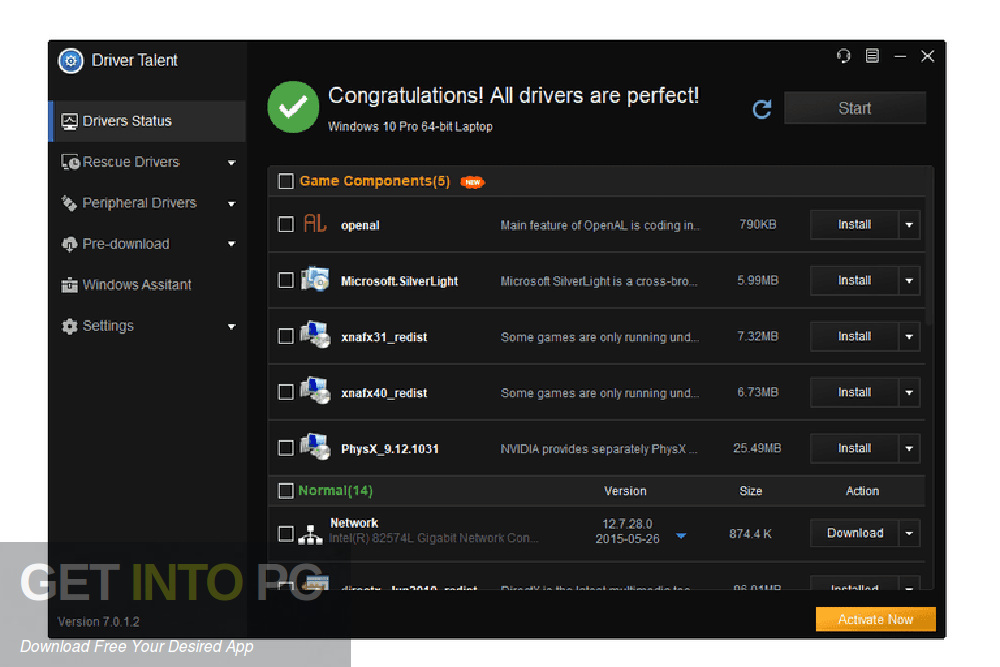The width and height of the screenshot is (1000, 667).
Task: Check the PhysX_9.12.1031 checkbox
Action: tap(286, 448)
